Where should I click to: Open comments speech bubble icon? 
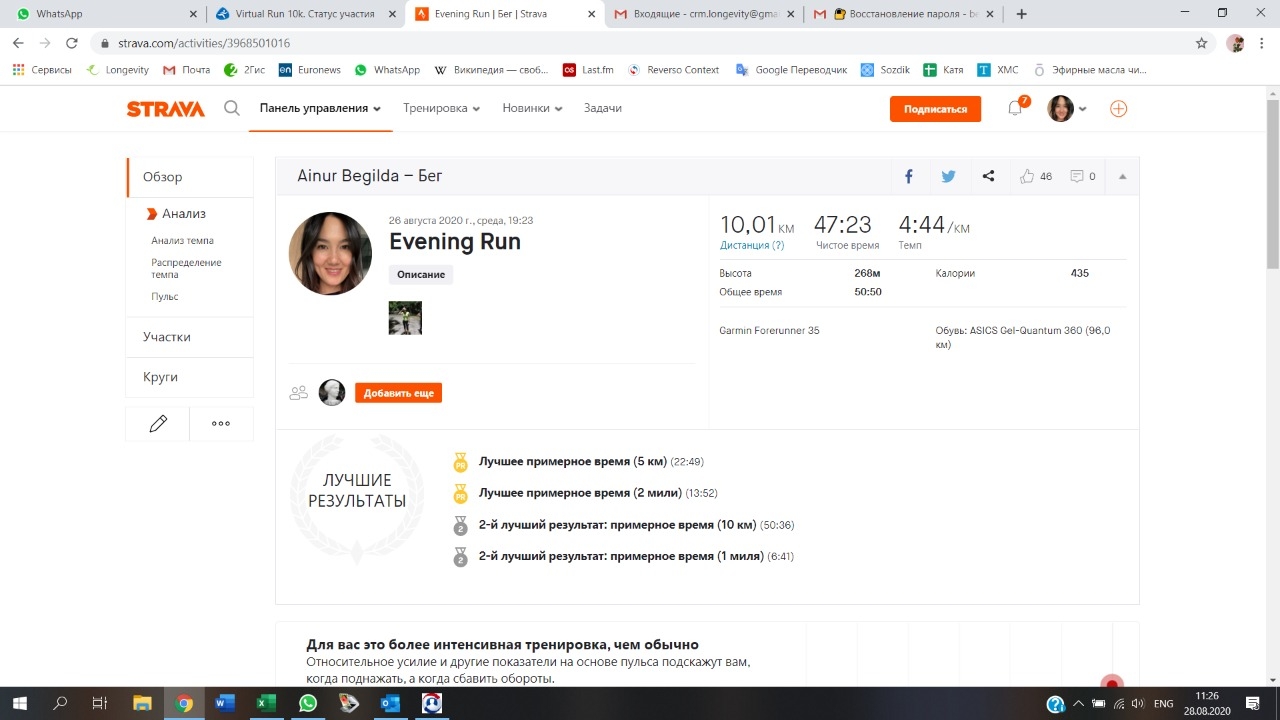[x=1077, y=176]
